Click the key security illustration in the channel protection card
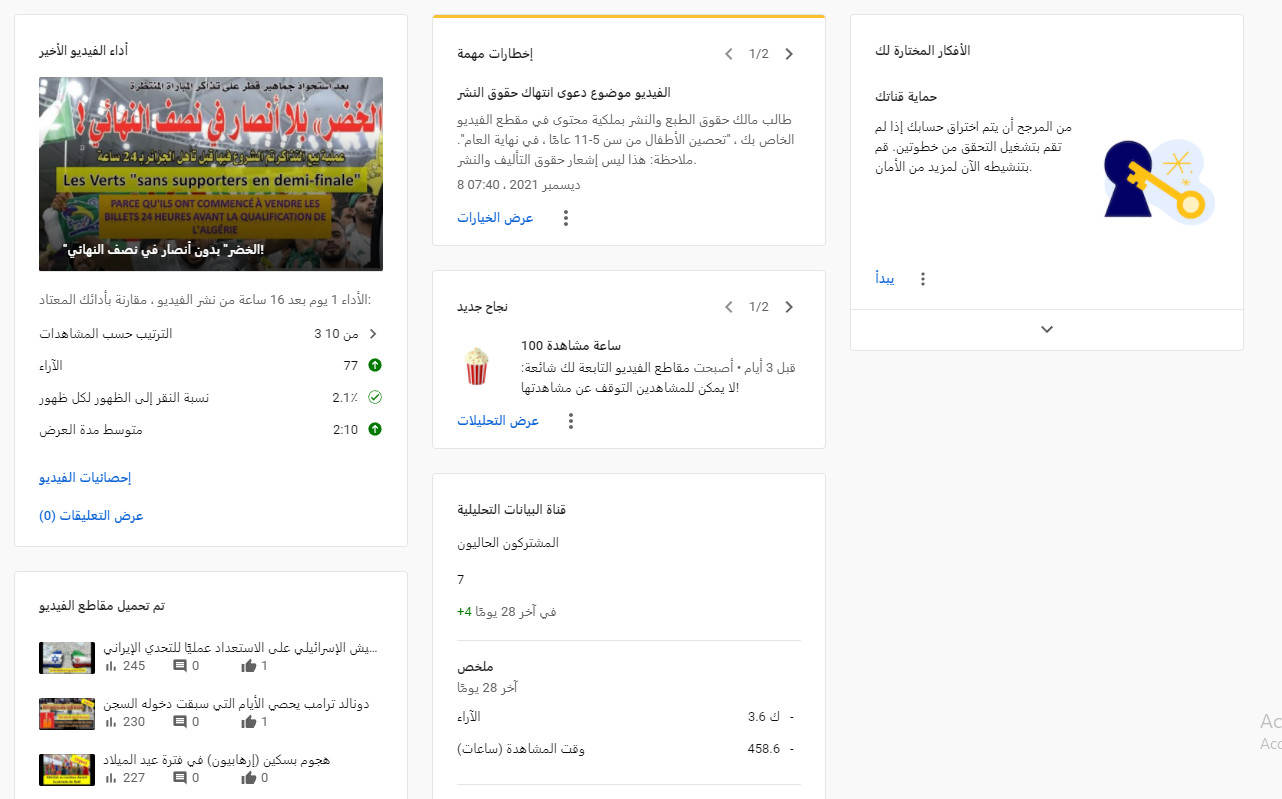This screenshot has height=799, width=1282. tap(1157, 178)
